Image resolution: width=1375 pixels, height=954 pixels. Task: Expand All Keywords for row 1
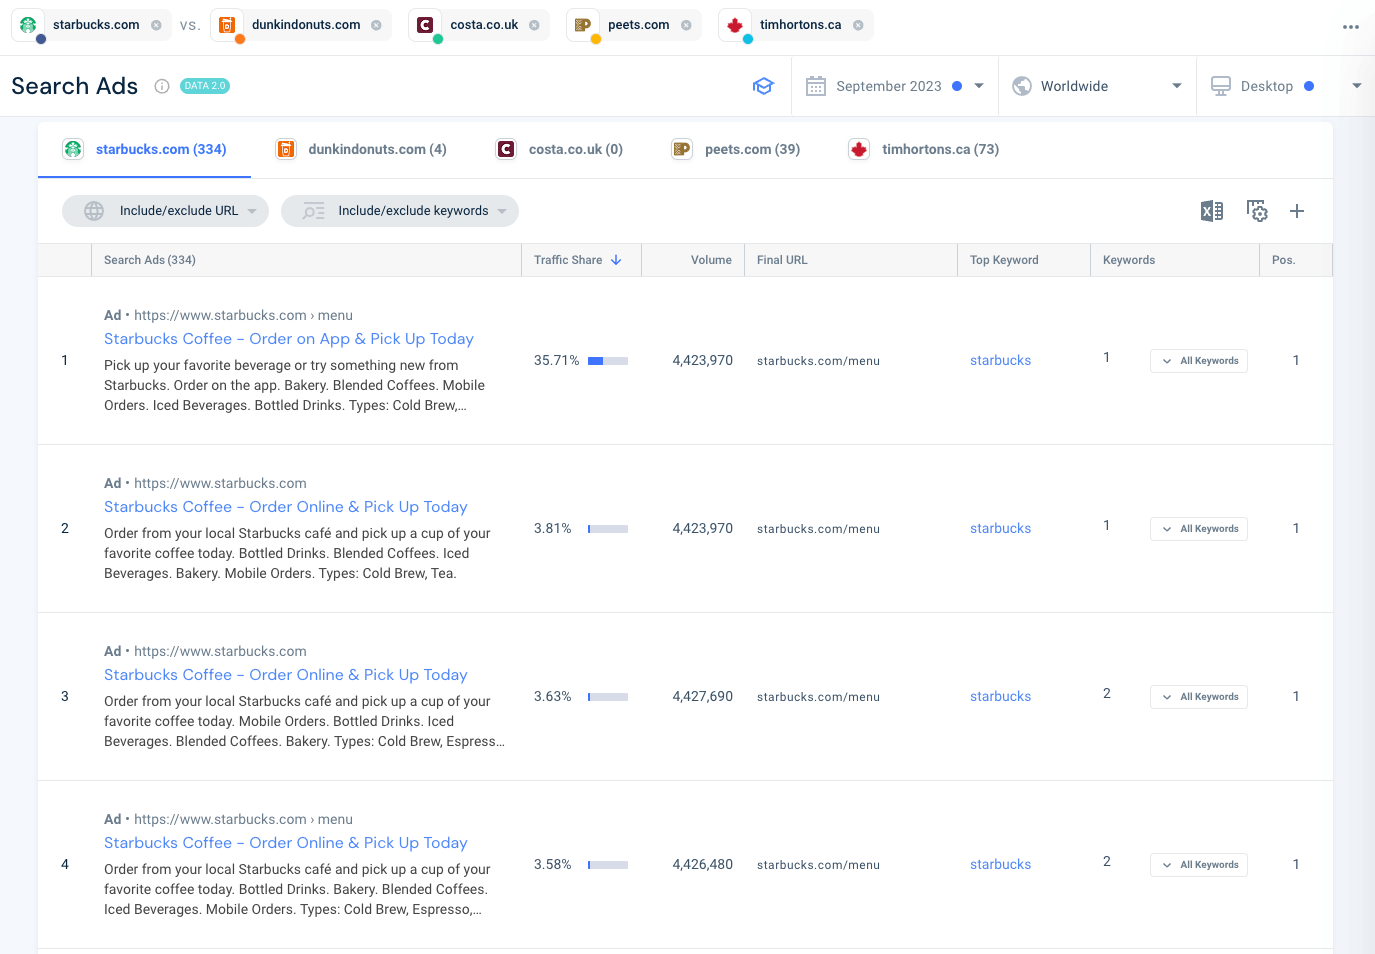[1199, 361]
